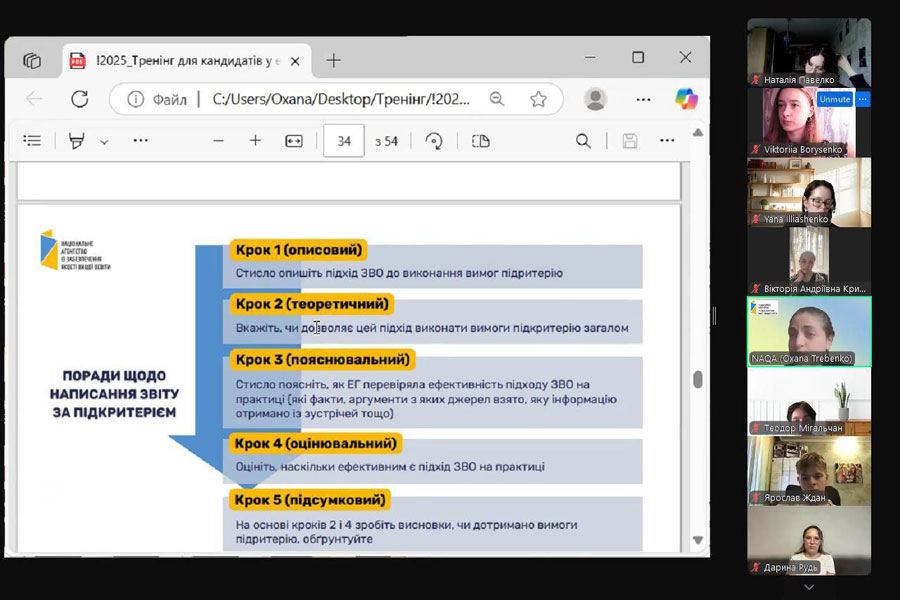
Task: Zoom in the PDF with plus button
Action: tap(255, 141)
